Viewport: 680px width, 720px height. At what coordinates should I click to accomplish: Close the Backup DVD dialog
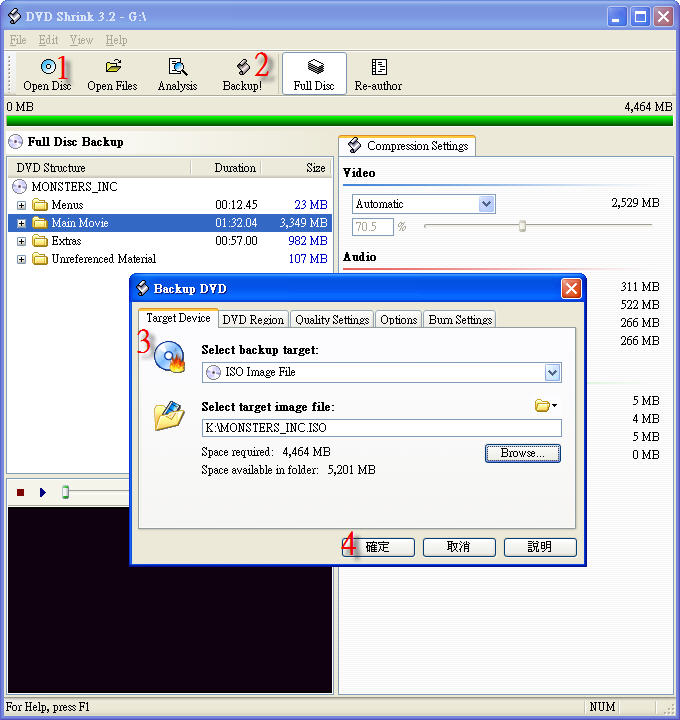571,289
